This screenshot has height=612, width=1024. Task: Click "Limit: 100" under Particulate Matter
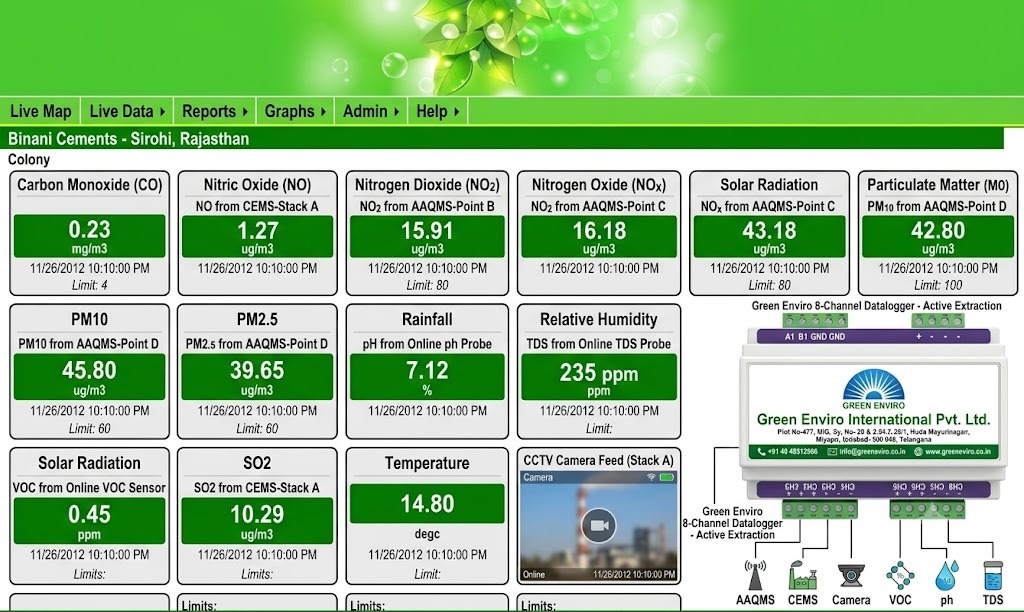pos(938,285)
